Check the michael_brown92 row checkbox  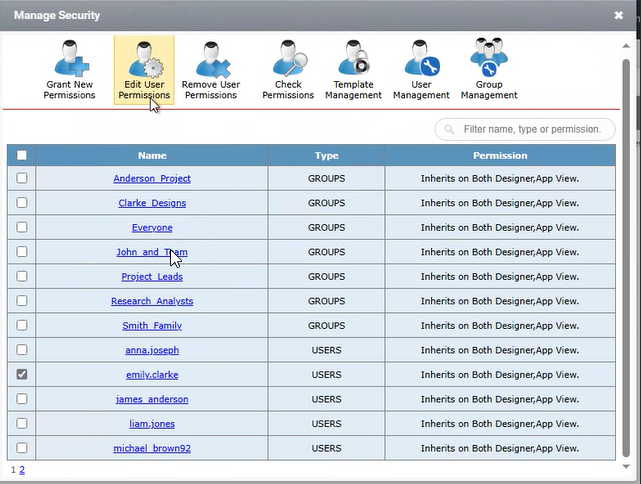(22, 448)
